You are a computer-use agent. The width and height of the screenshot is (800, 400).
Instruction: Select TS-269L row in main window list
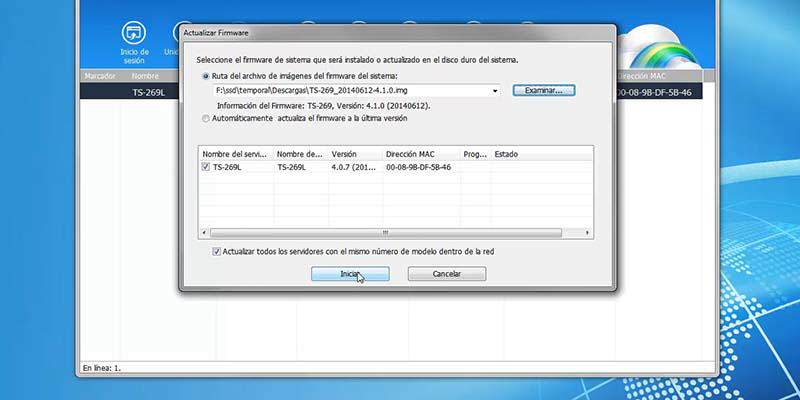pos(391,92)
